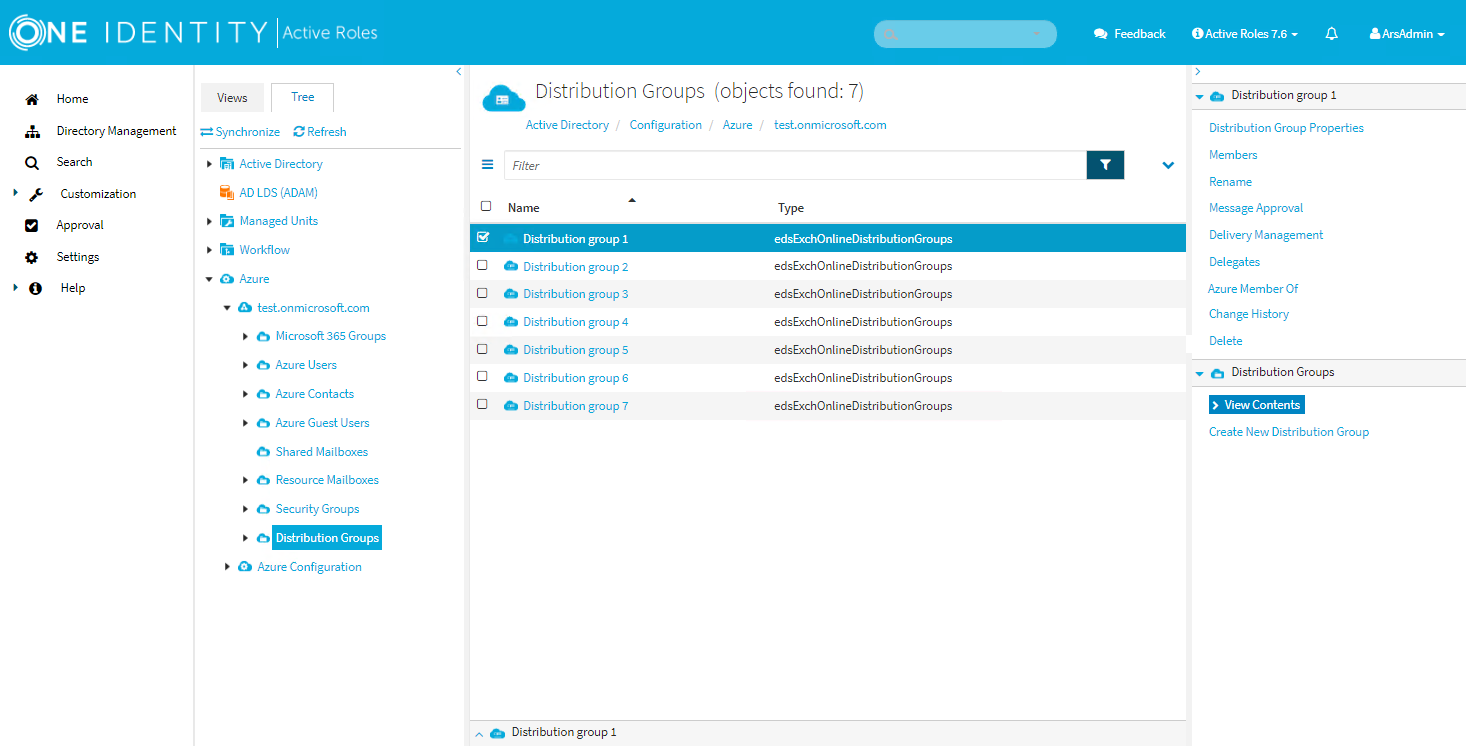Click the Feedback speech bubble icon
1466x746 pixels.
[1101, 34]
